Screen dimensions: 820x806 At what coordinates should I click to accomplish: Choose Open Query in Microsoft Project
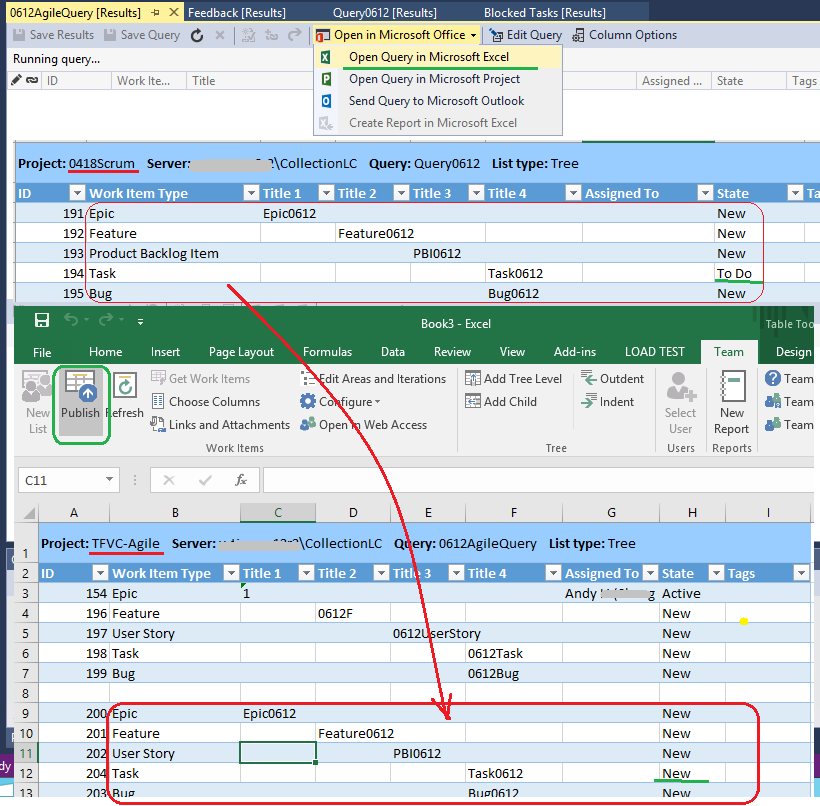pos(434,79)
